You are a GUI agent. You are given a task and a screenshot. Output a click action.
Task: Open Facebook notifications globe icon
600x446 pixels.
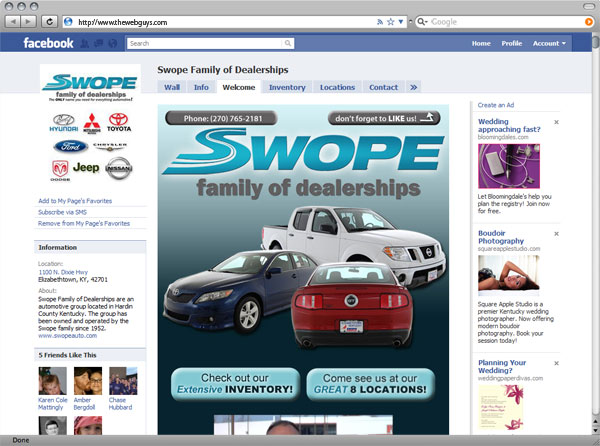[x=112, y=43]
